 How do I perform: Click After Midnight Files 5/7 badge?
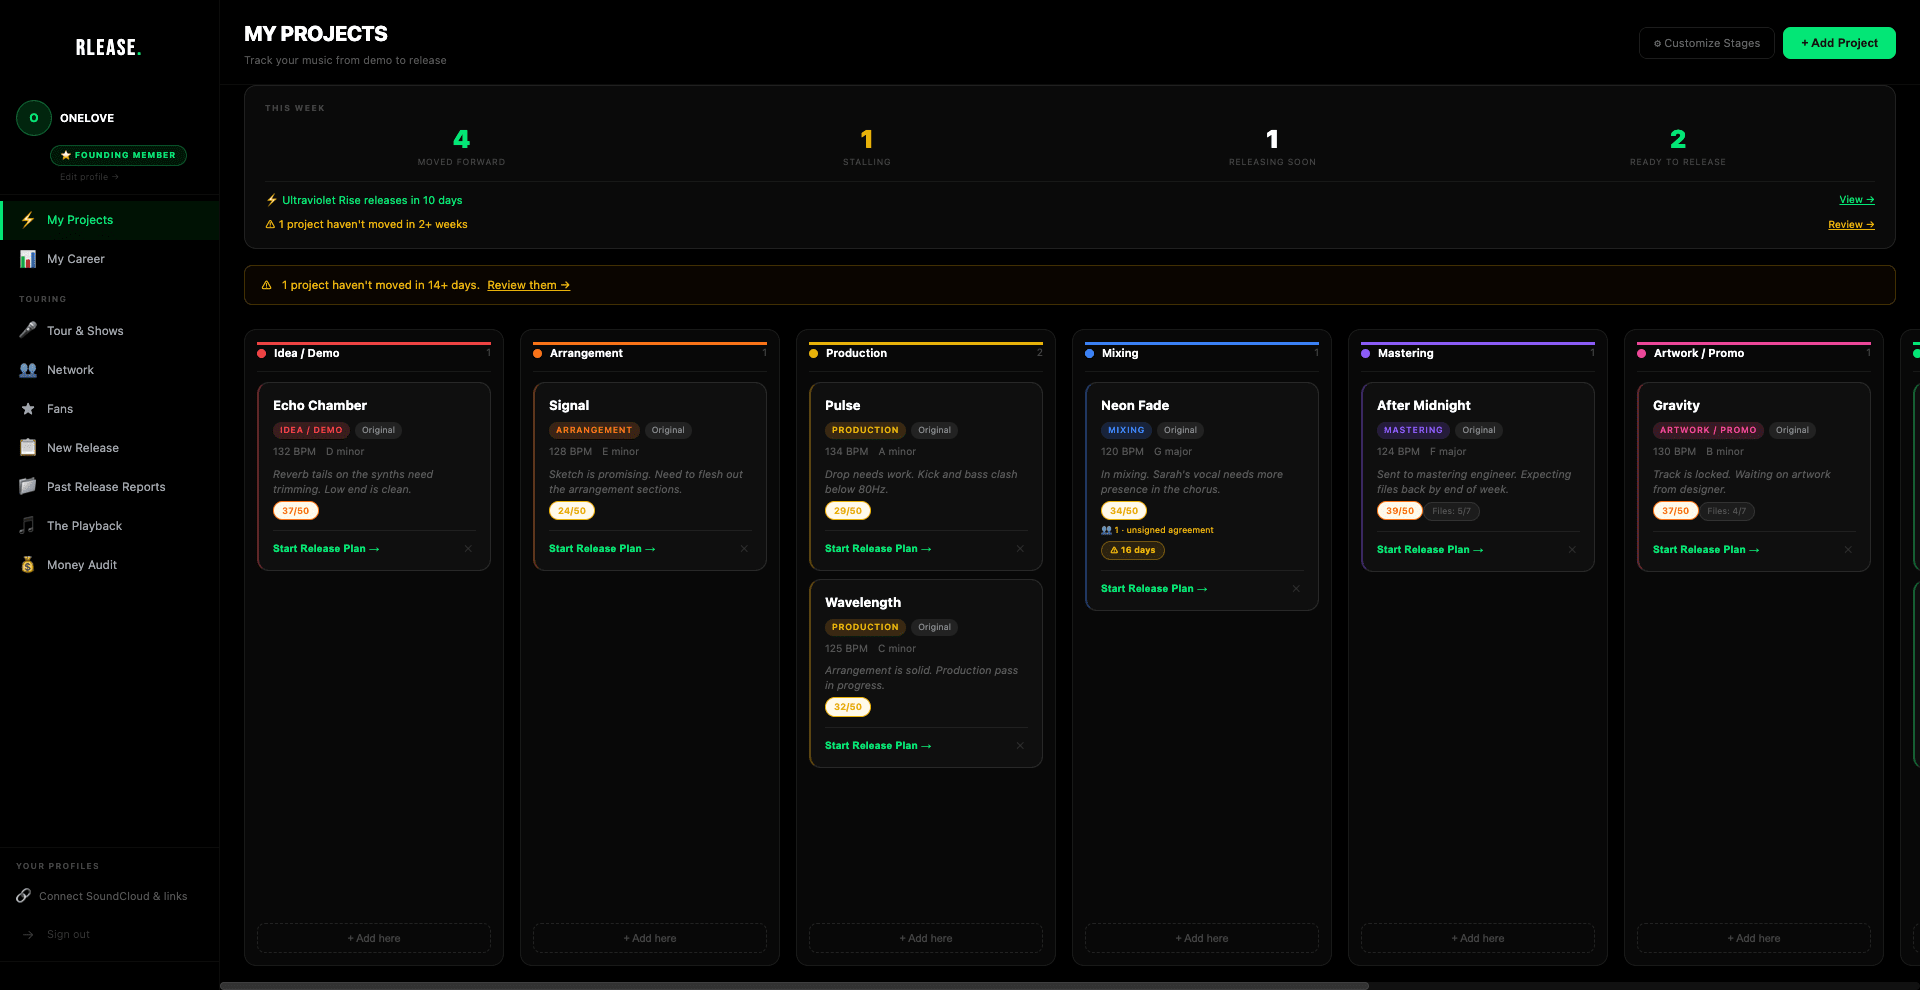1452,511
